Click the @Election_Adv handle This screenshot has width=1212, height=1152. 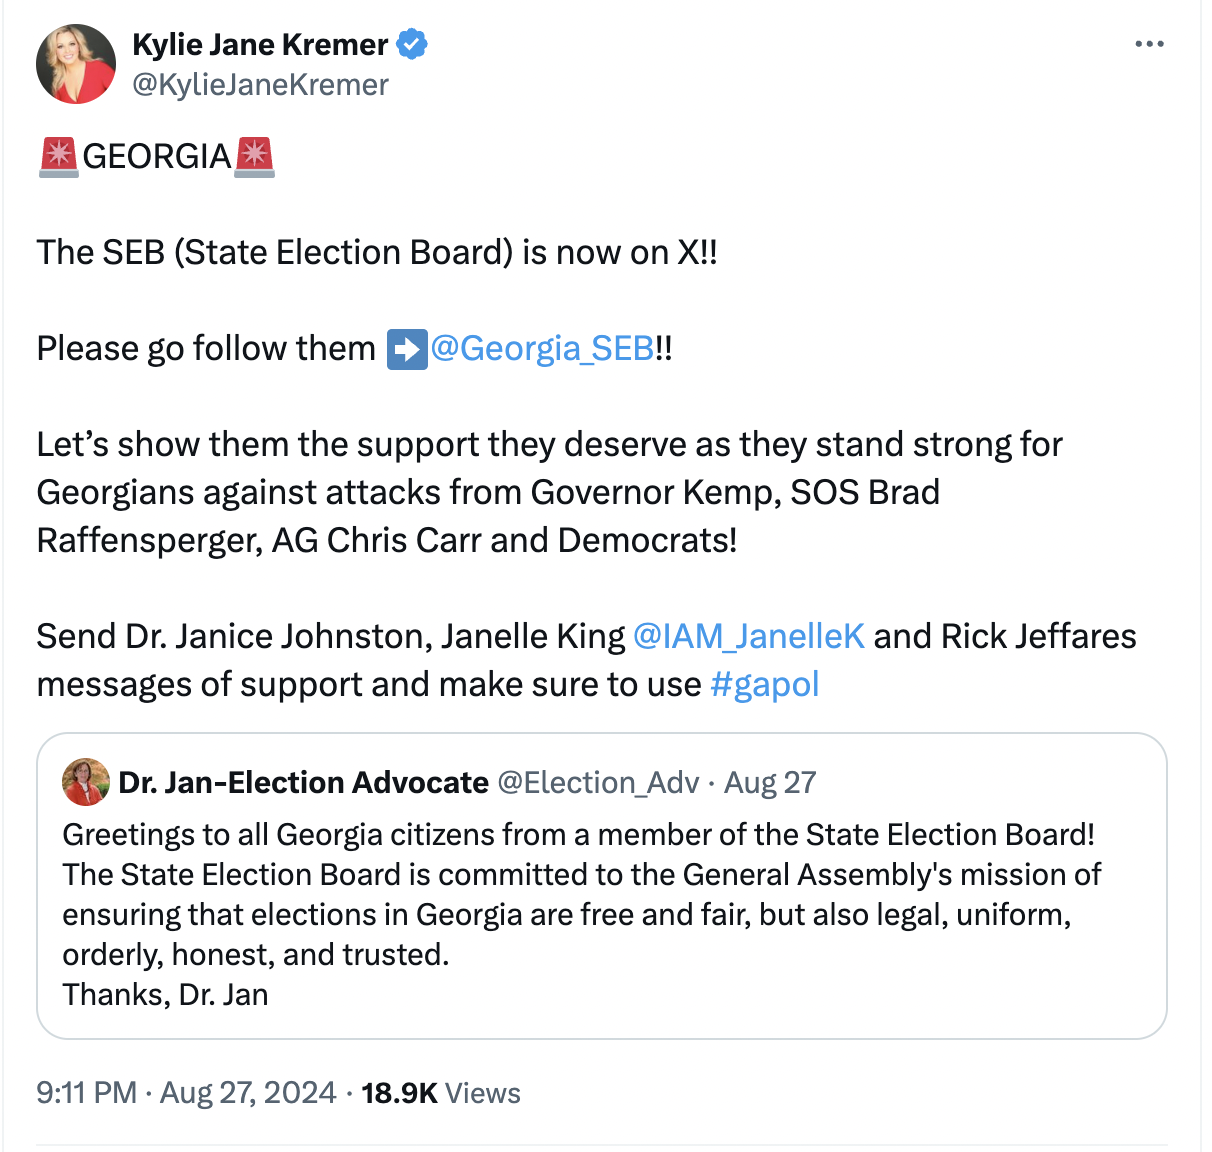[x=598, y=782]
